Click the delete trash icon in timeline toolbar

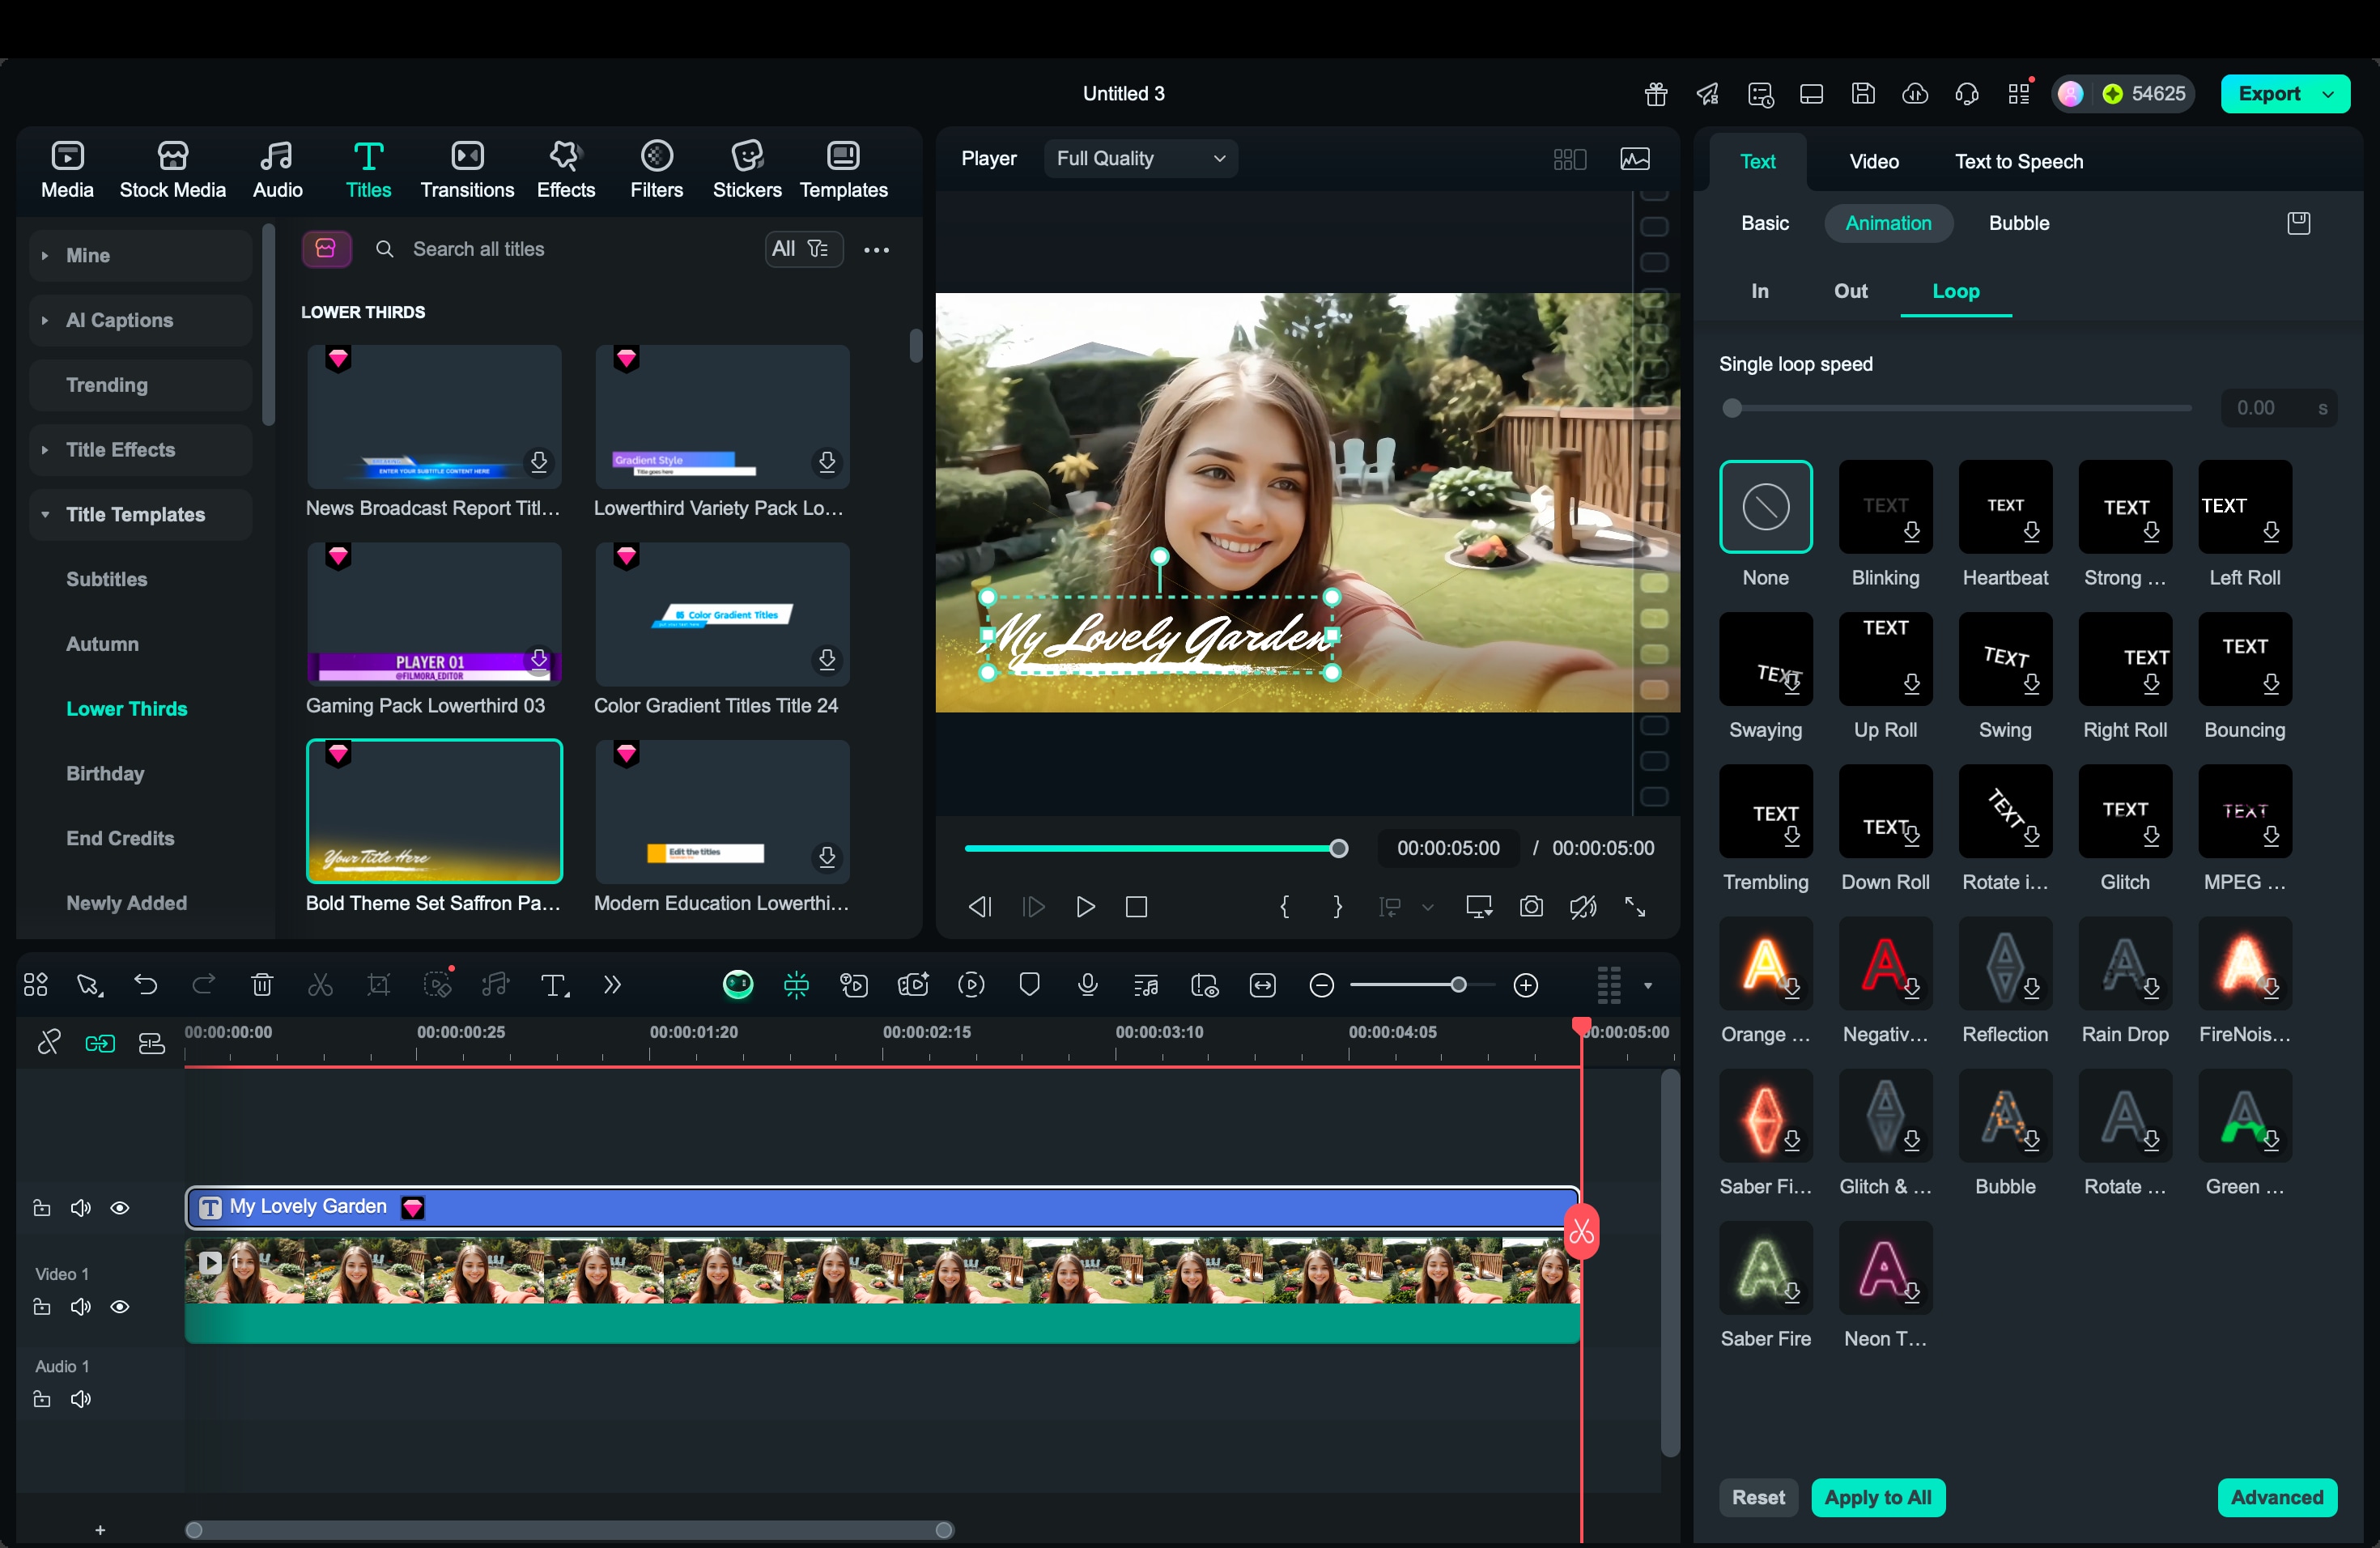[x=262, y=985]
